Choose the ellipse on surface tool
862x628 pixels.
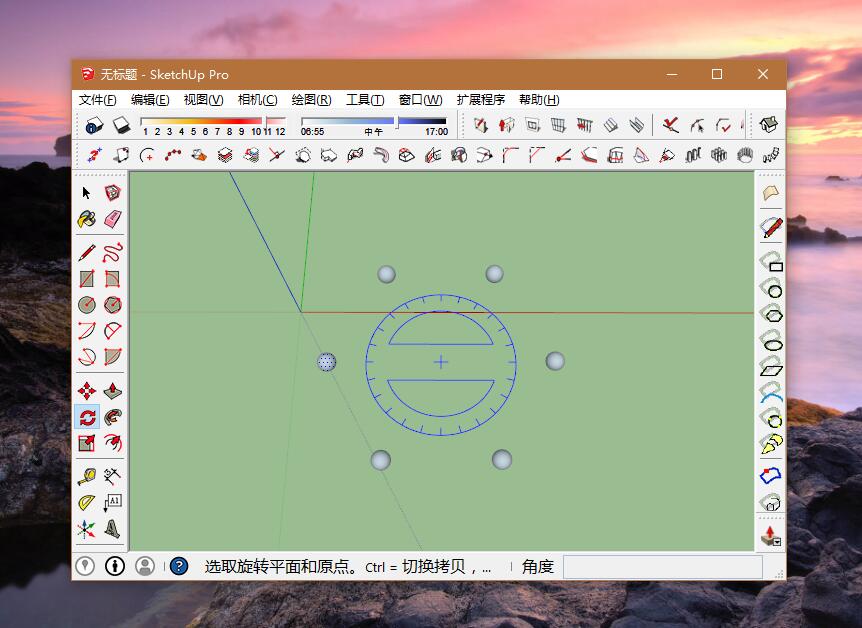[771, 341]
